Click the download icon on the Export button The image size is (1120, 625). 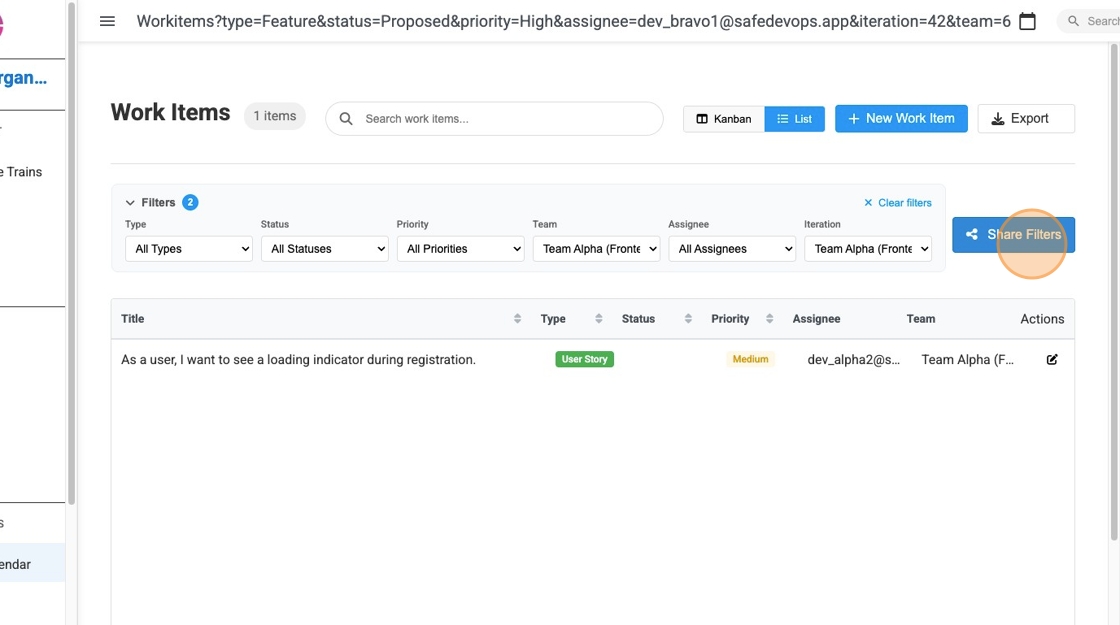pos(996,118)
